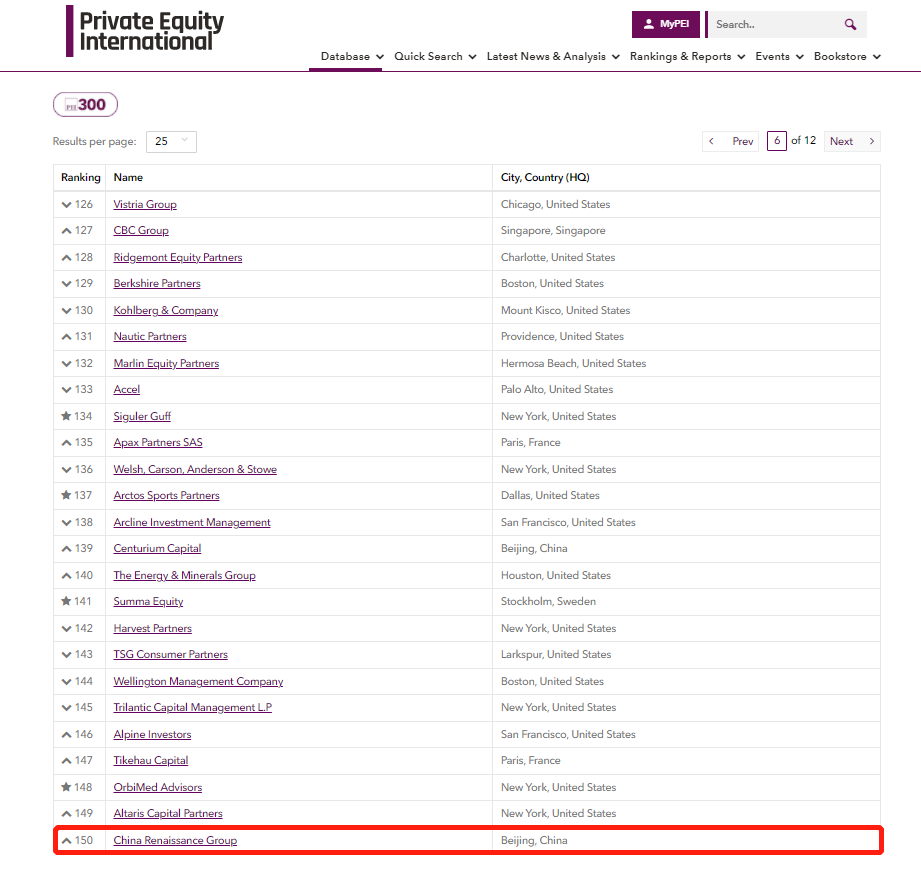Click the up arrow beside rank 150

[x=66, y=841]
